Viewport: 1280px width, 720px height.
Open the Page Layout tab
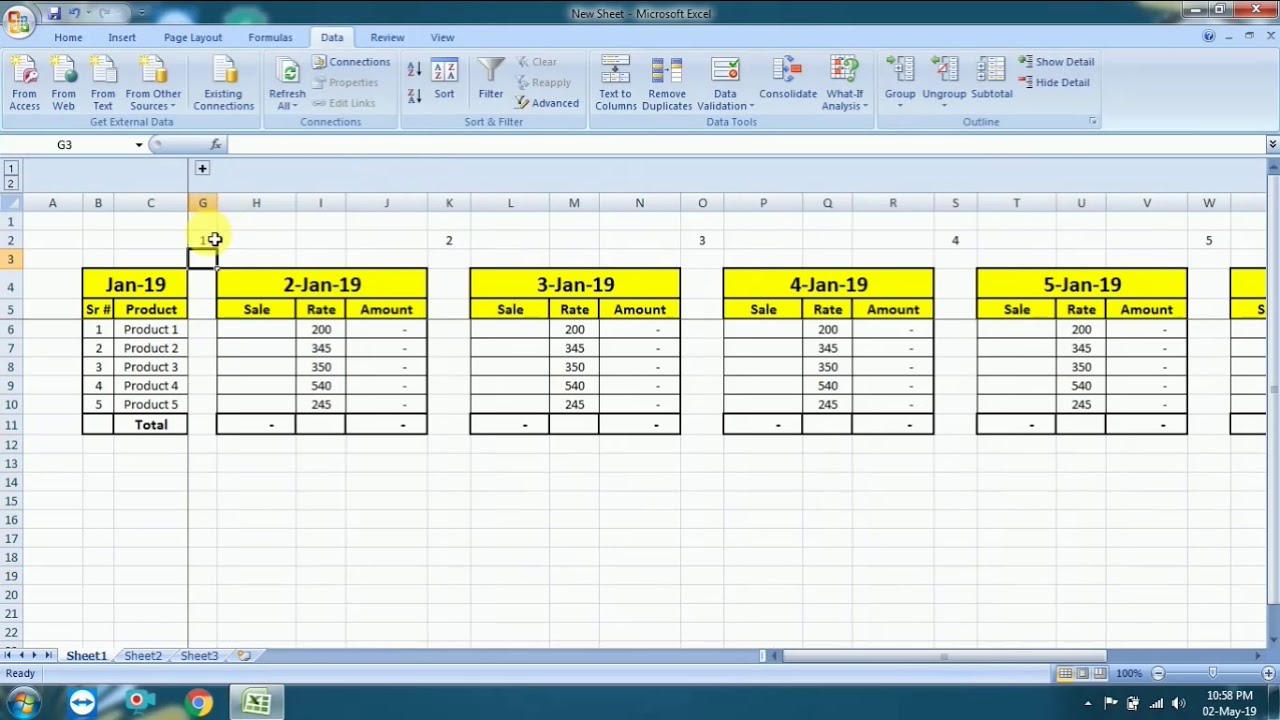tap(193, 37)
